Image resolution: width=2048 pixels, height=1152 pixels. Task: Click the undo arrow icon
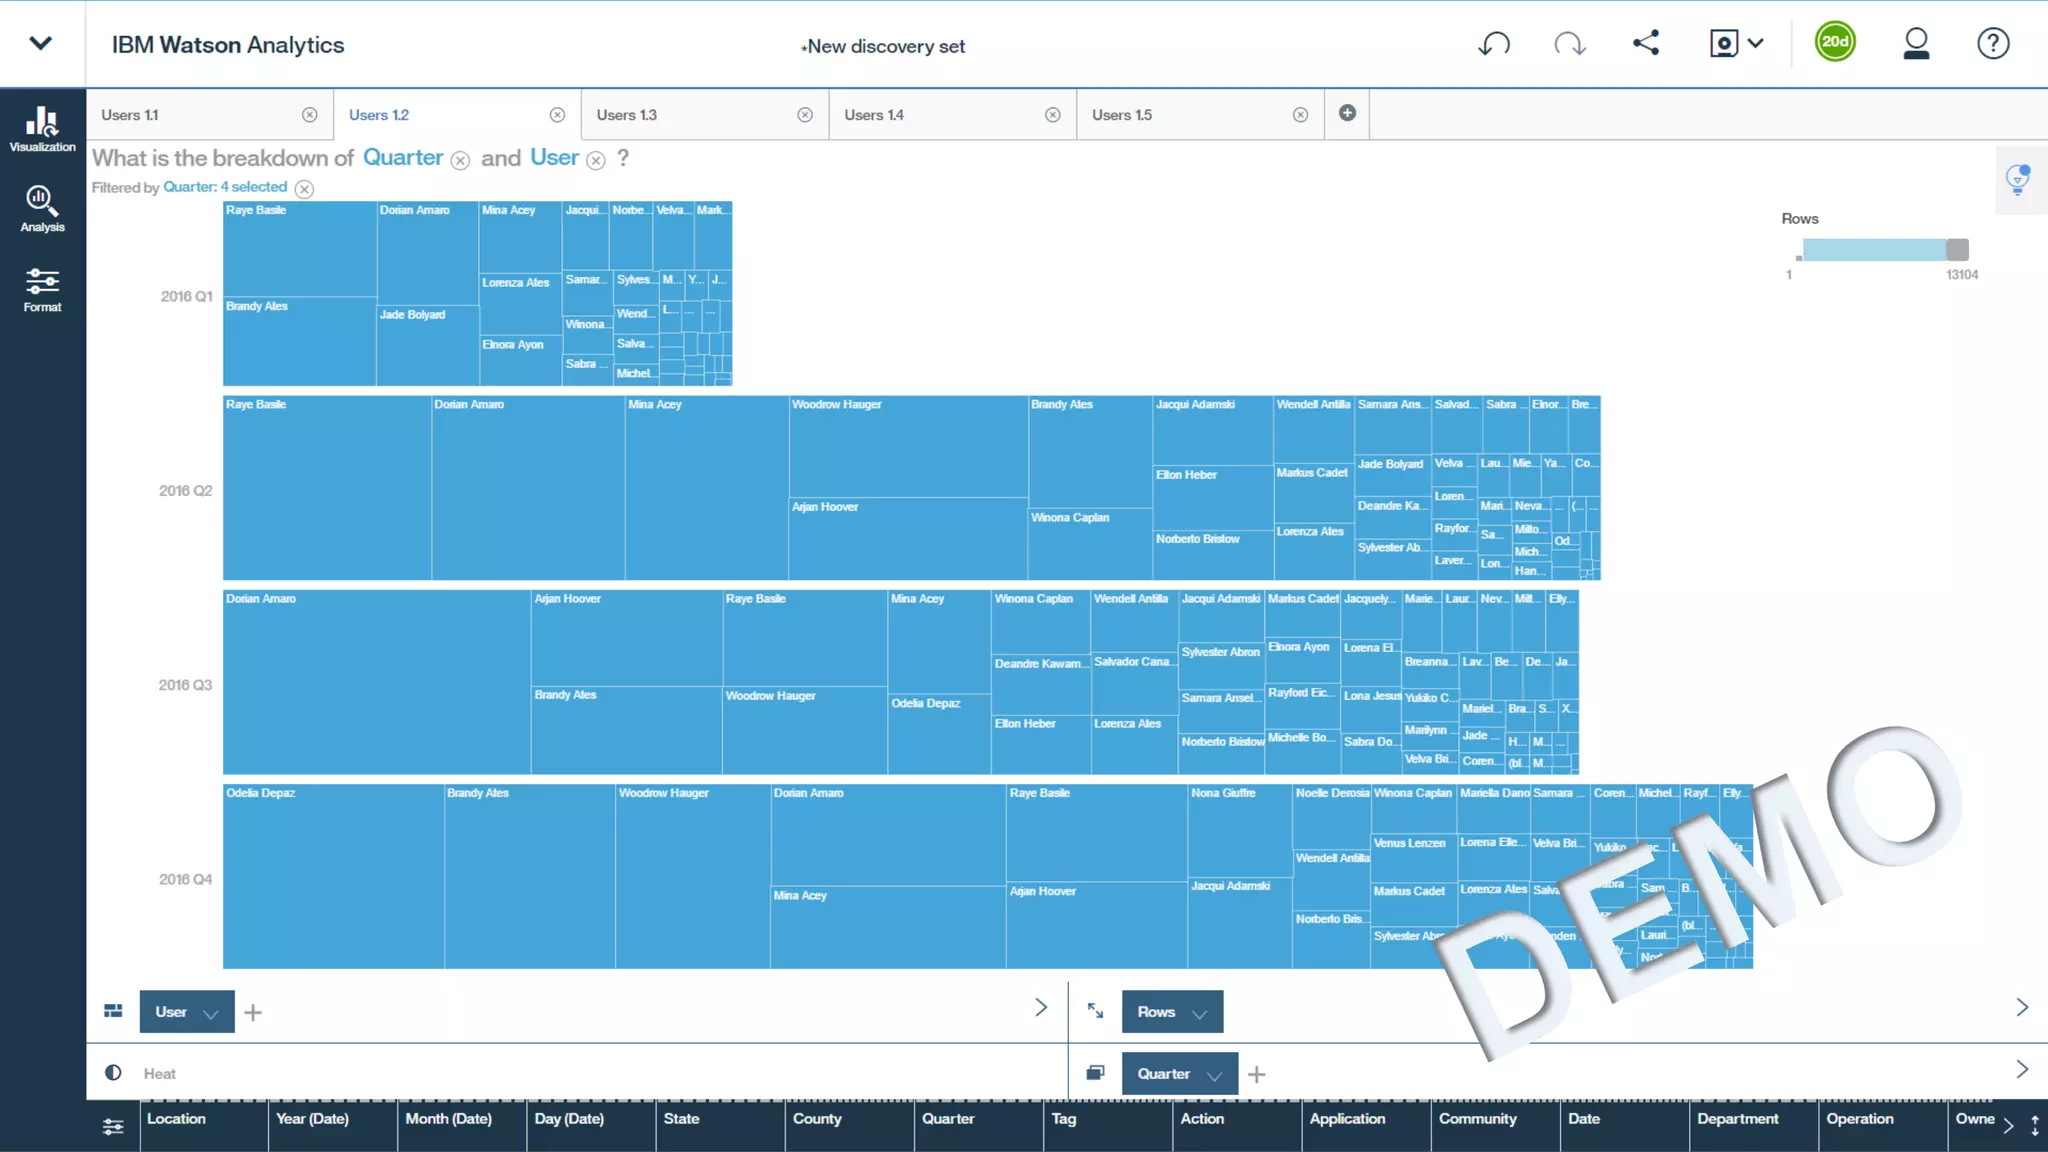coord(1494,44)
